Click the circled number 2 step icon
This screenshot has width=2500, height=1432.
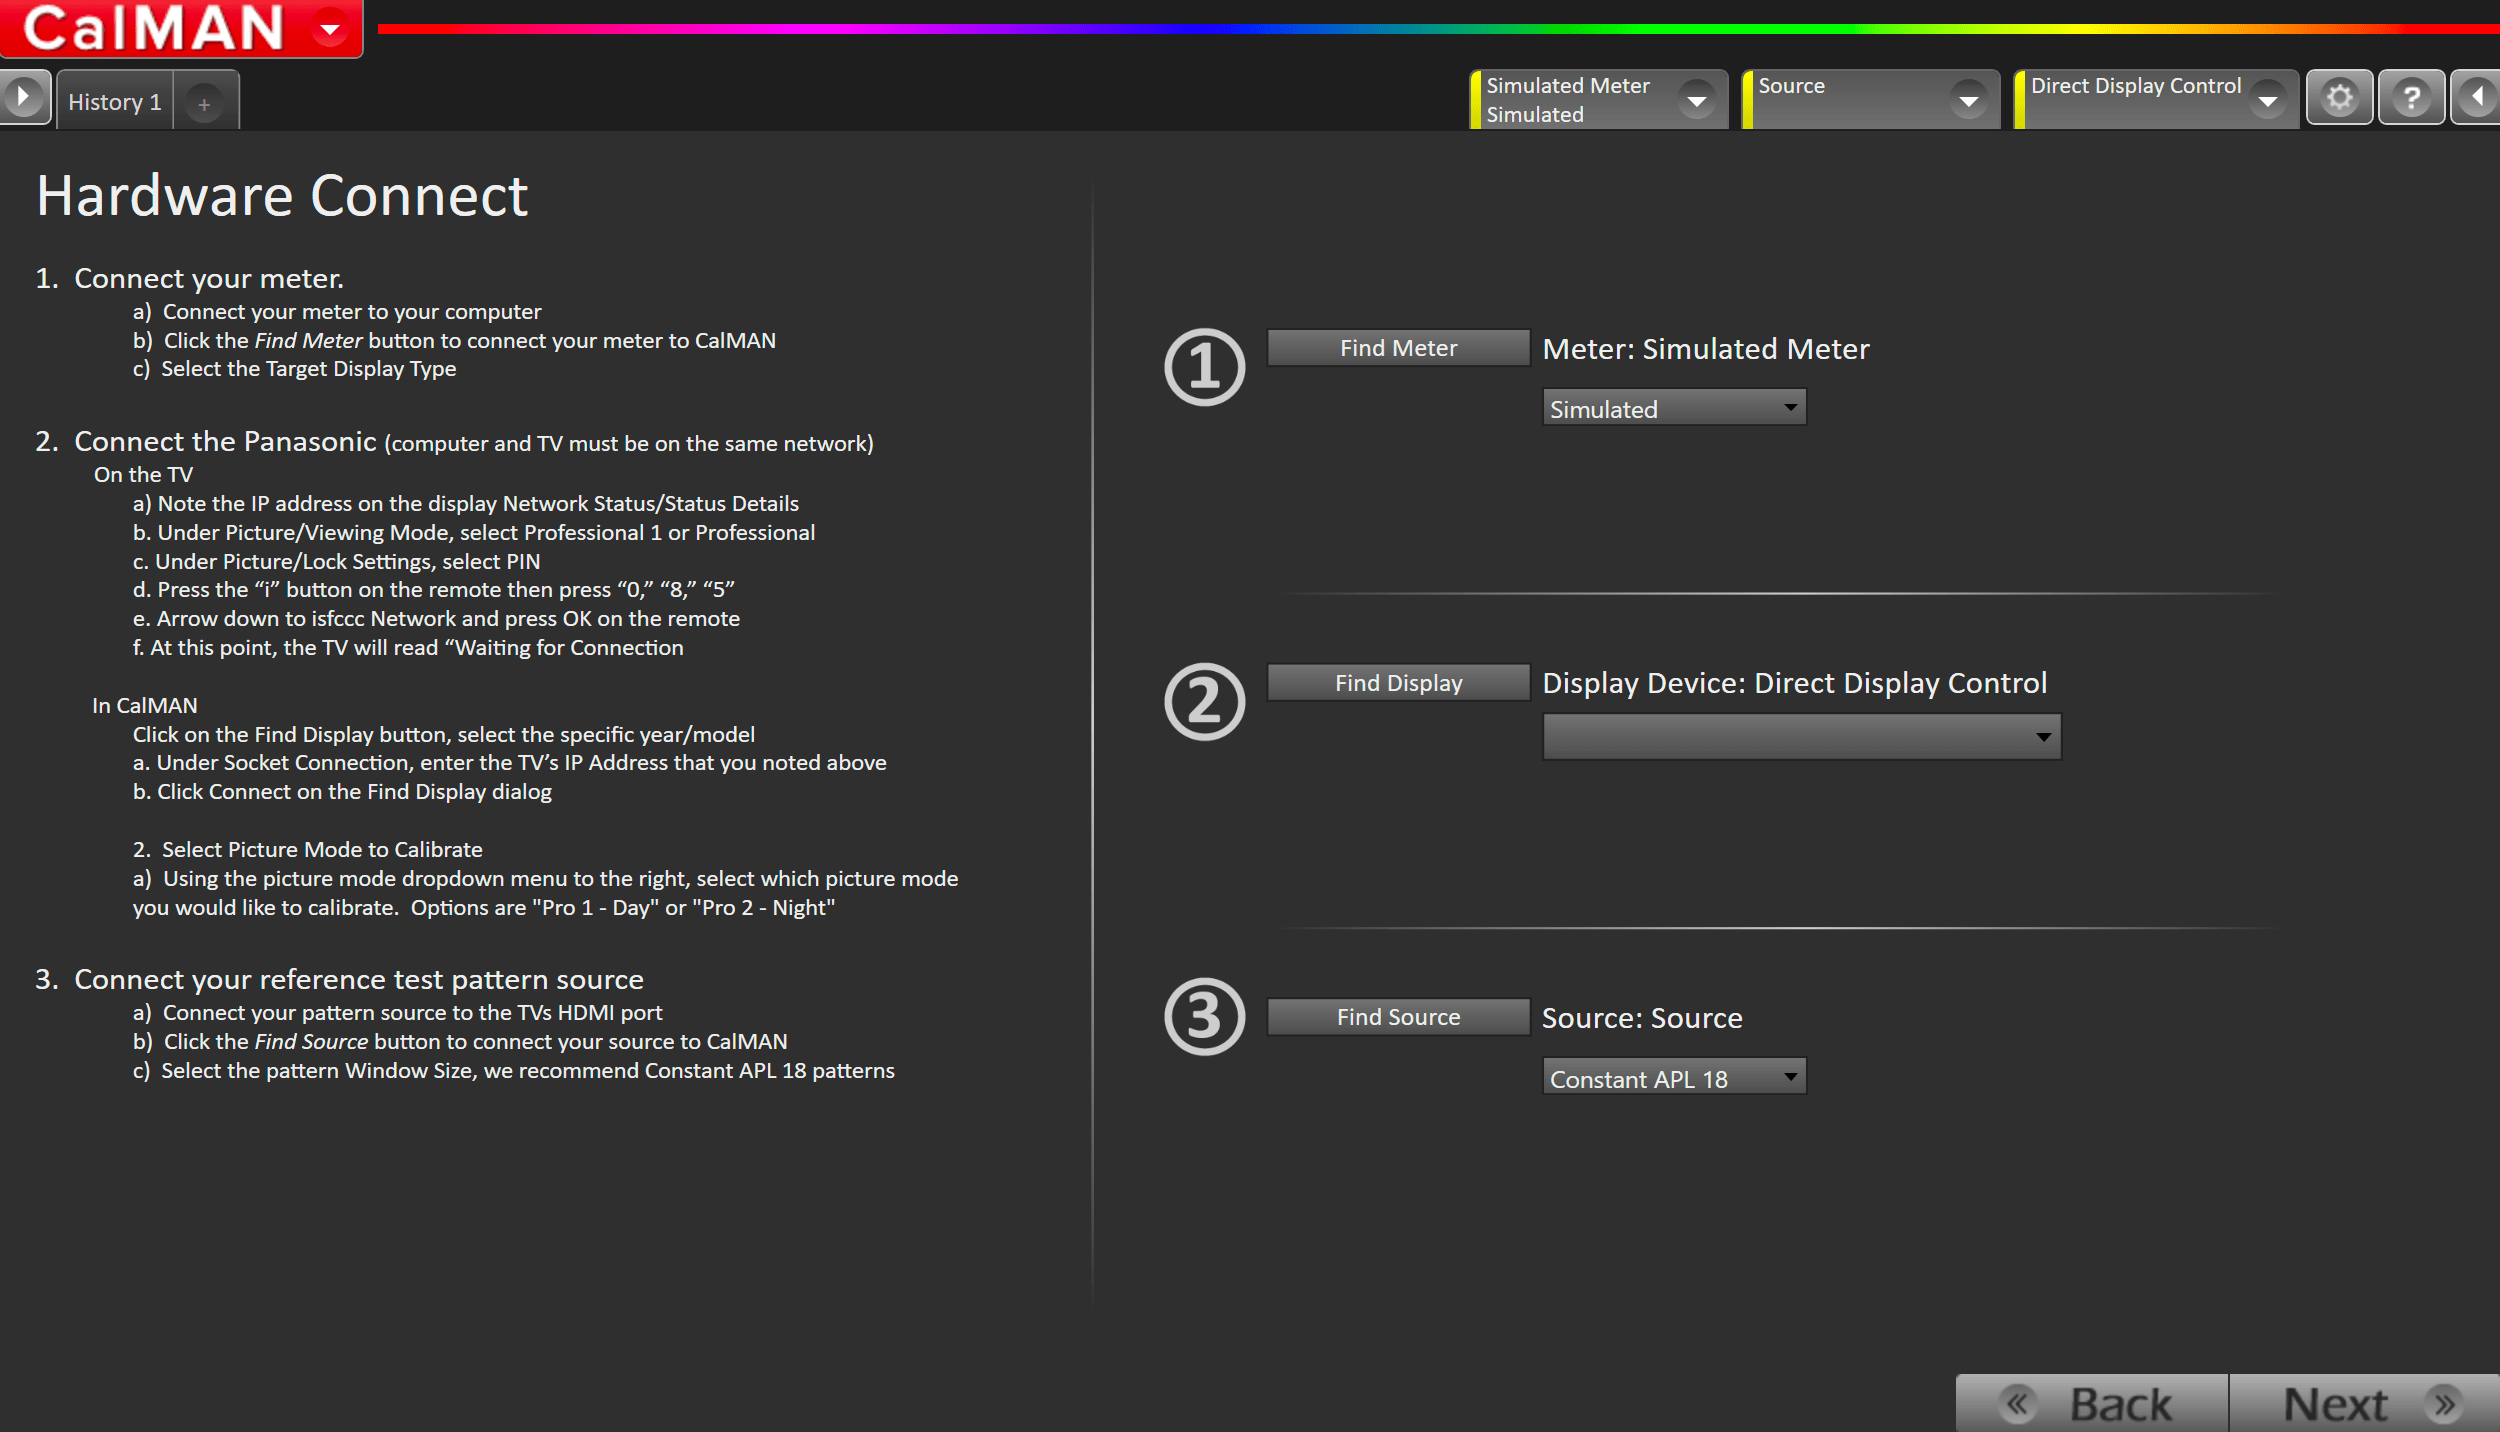[1204, 701]
